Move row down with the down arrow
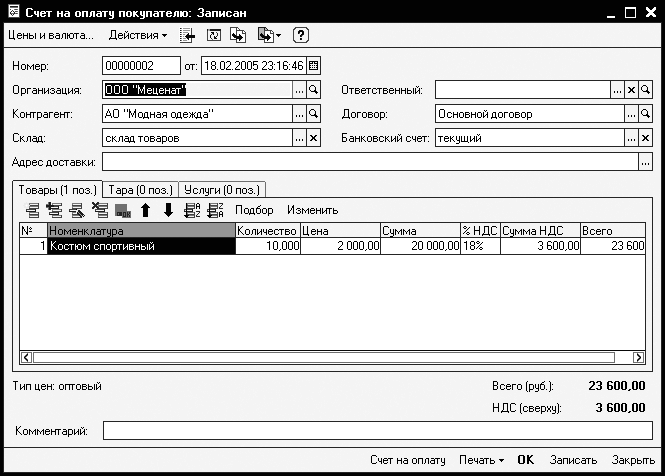Screen dimensions: 665x476 (x=168, y=210)
